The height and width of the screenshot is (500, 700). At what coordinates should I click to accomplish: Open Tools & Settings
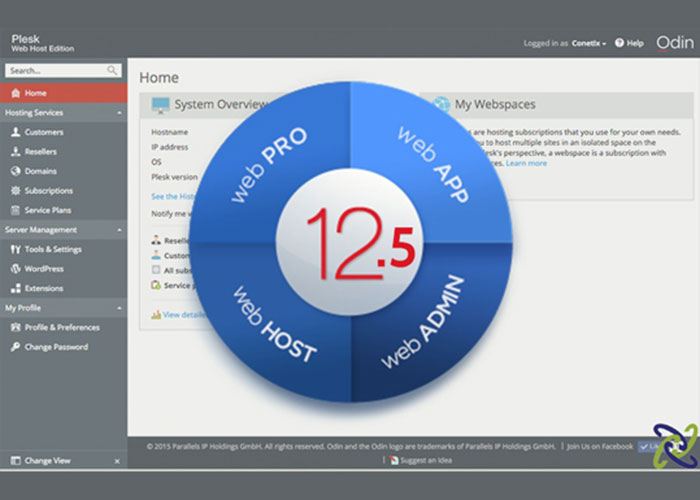pos(53,249)
